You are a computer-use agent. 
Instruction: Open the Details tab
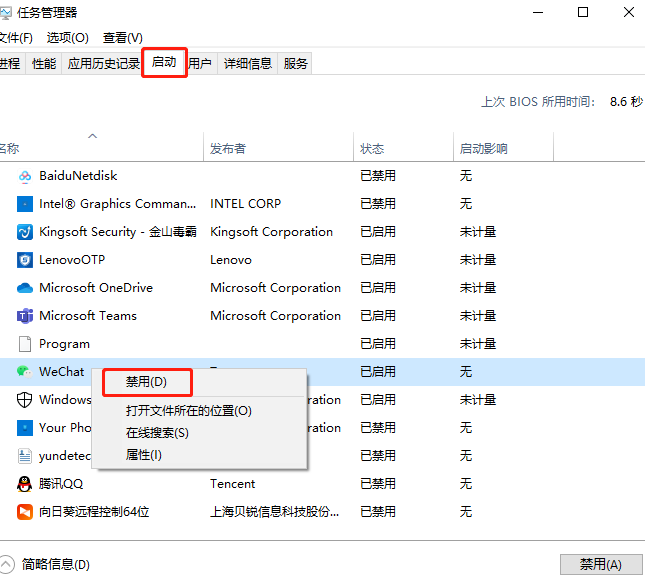coord(248,63)
